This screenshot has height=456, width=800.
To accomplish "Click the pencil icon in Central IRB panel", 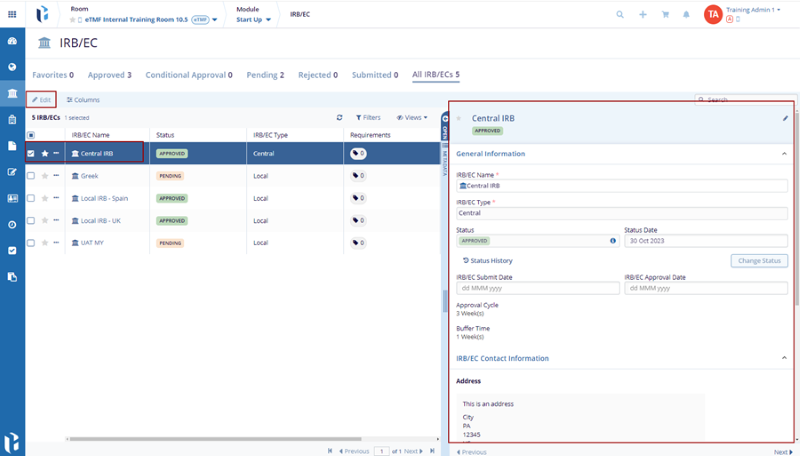I will click(785, 118).
